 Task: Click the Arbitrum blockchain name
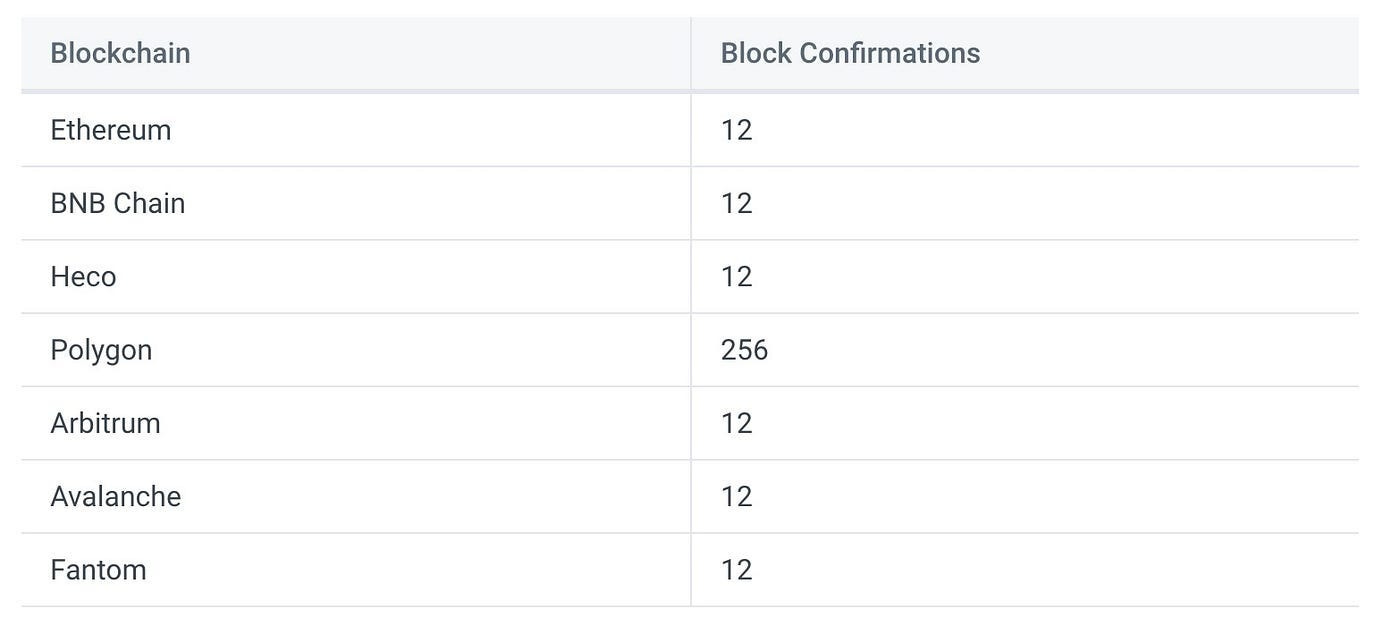click(105, 423)
